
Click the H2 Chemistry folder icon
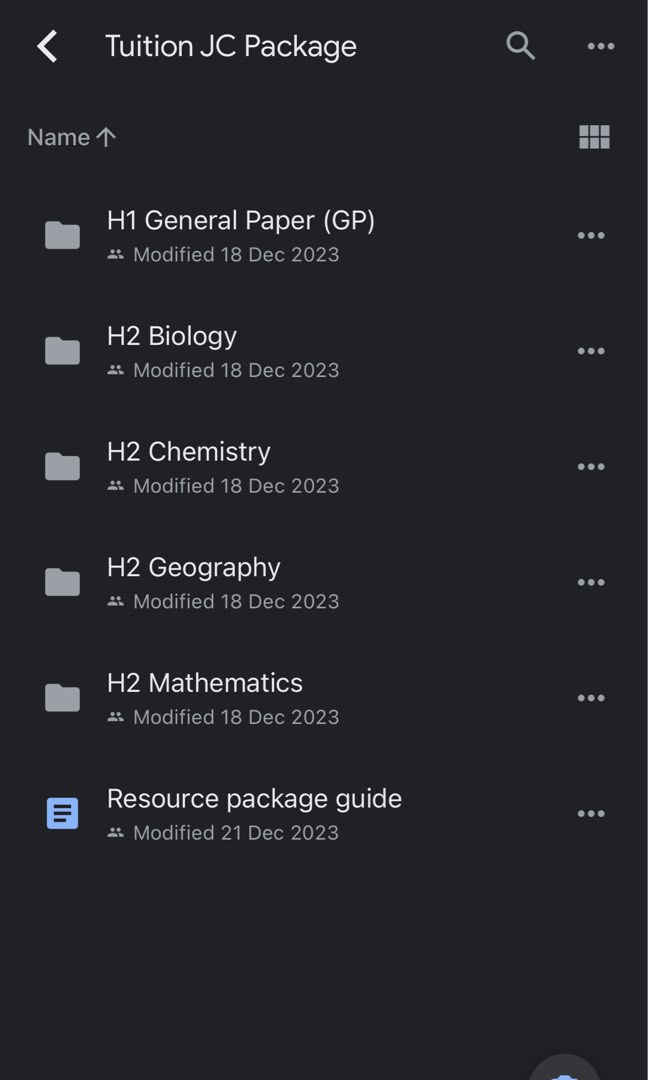point(61,466)
